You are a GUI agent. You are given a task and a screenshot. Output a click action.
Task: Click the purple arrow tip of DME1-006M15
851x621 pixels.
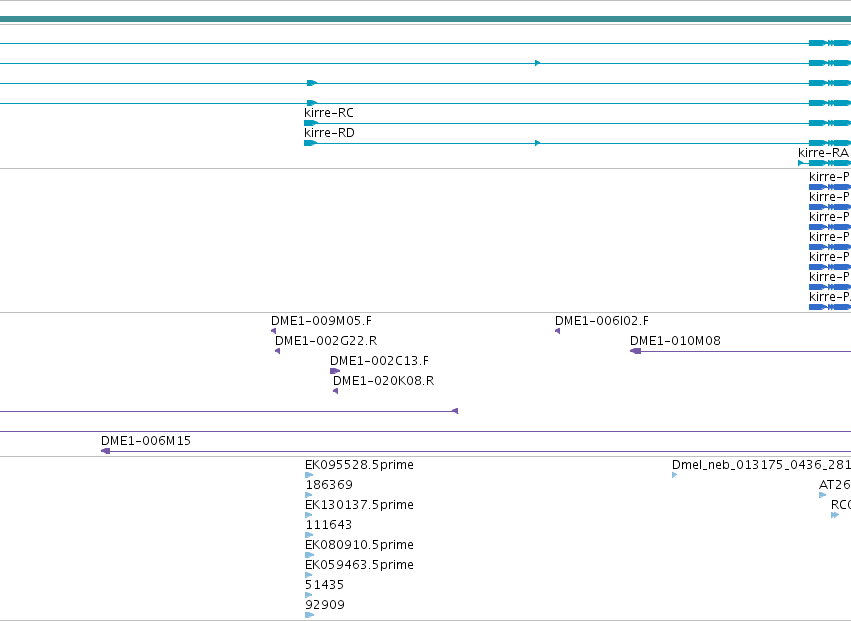pyautogui.click(x=105, y=451)
